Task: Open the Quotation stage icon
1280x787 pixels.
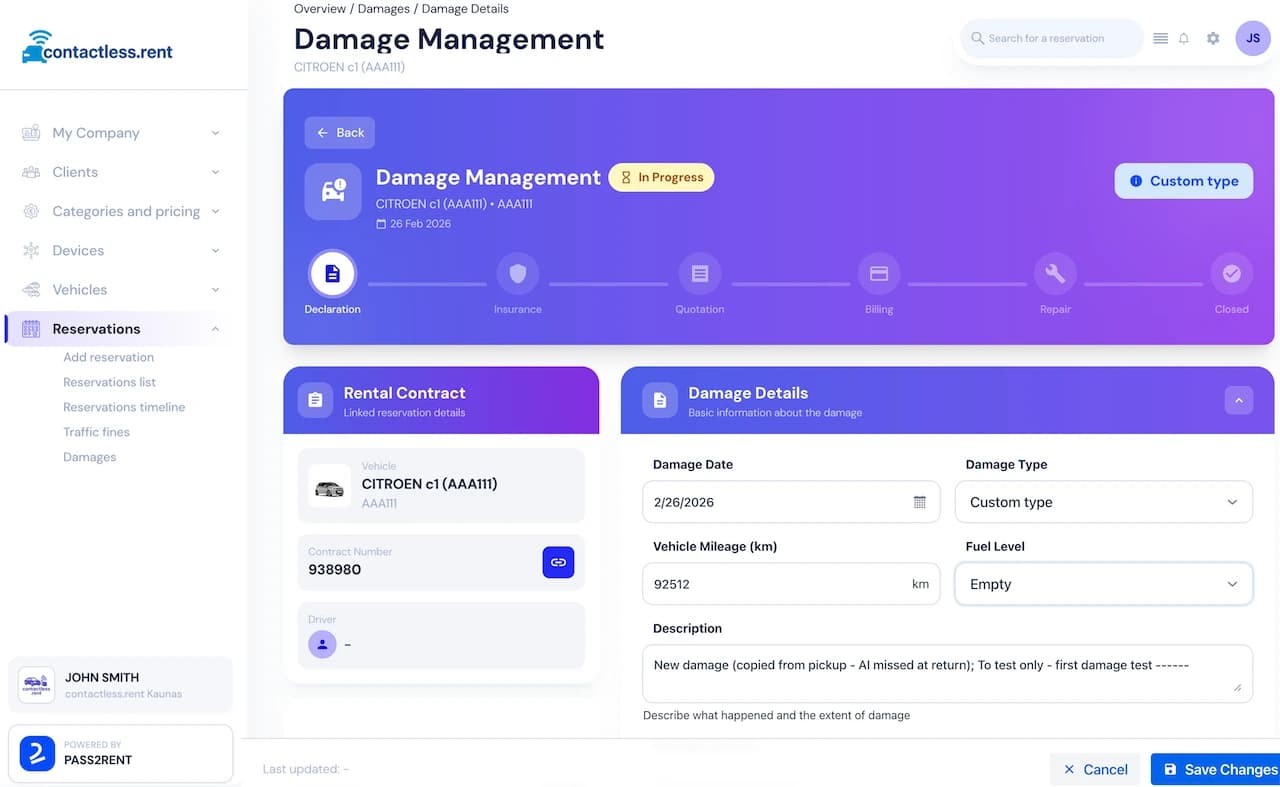Action: [699, 273]
